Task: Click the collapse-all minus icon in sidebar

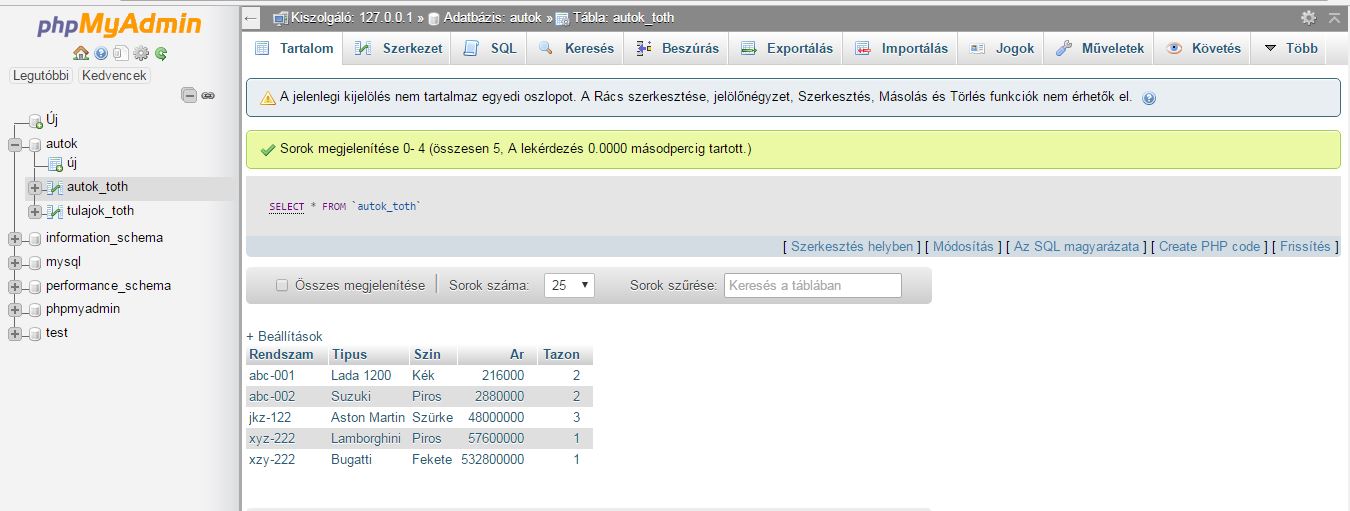Action: coord(189,95)
